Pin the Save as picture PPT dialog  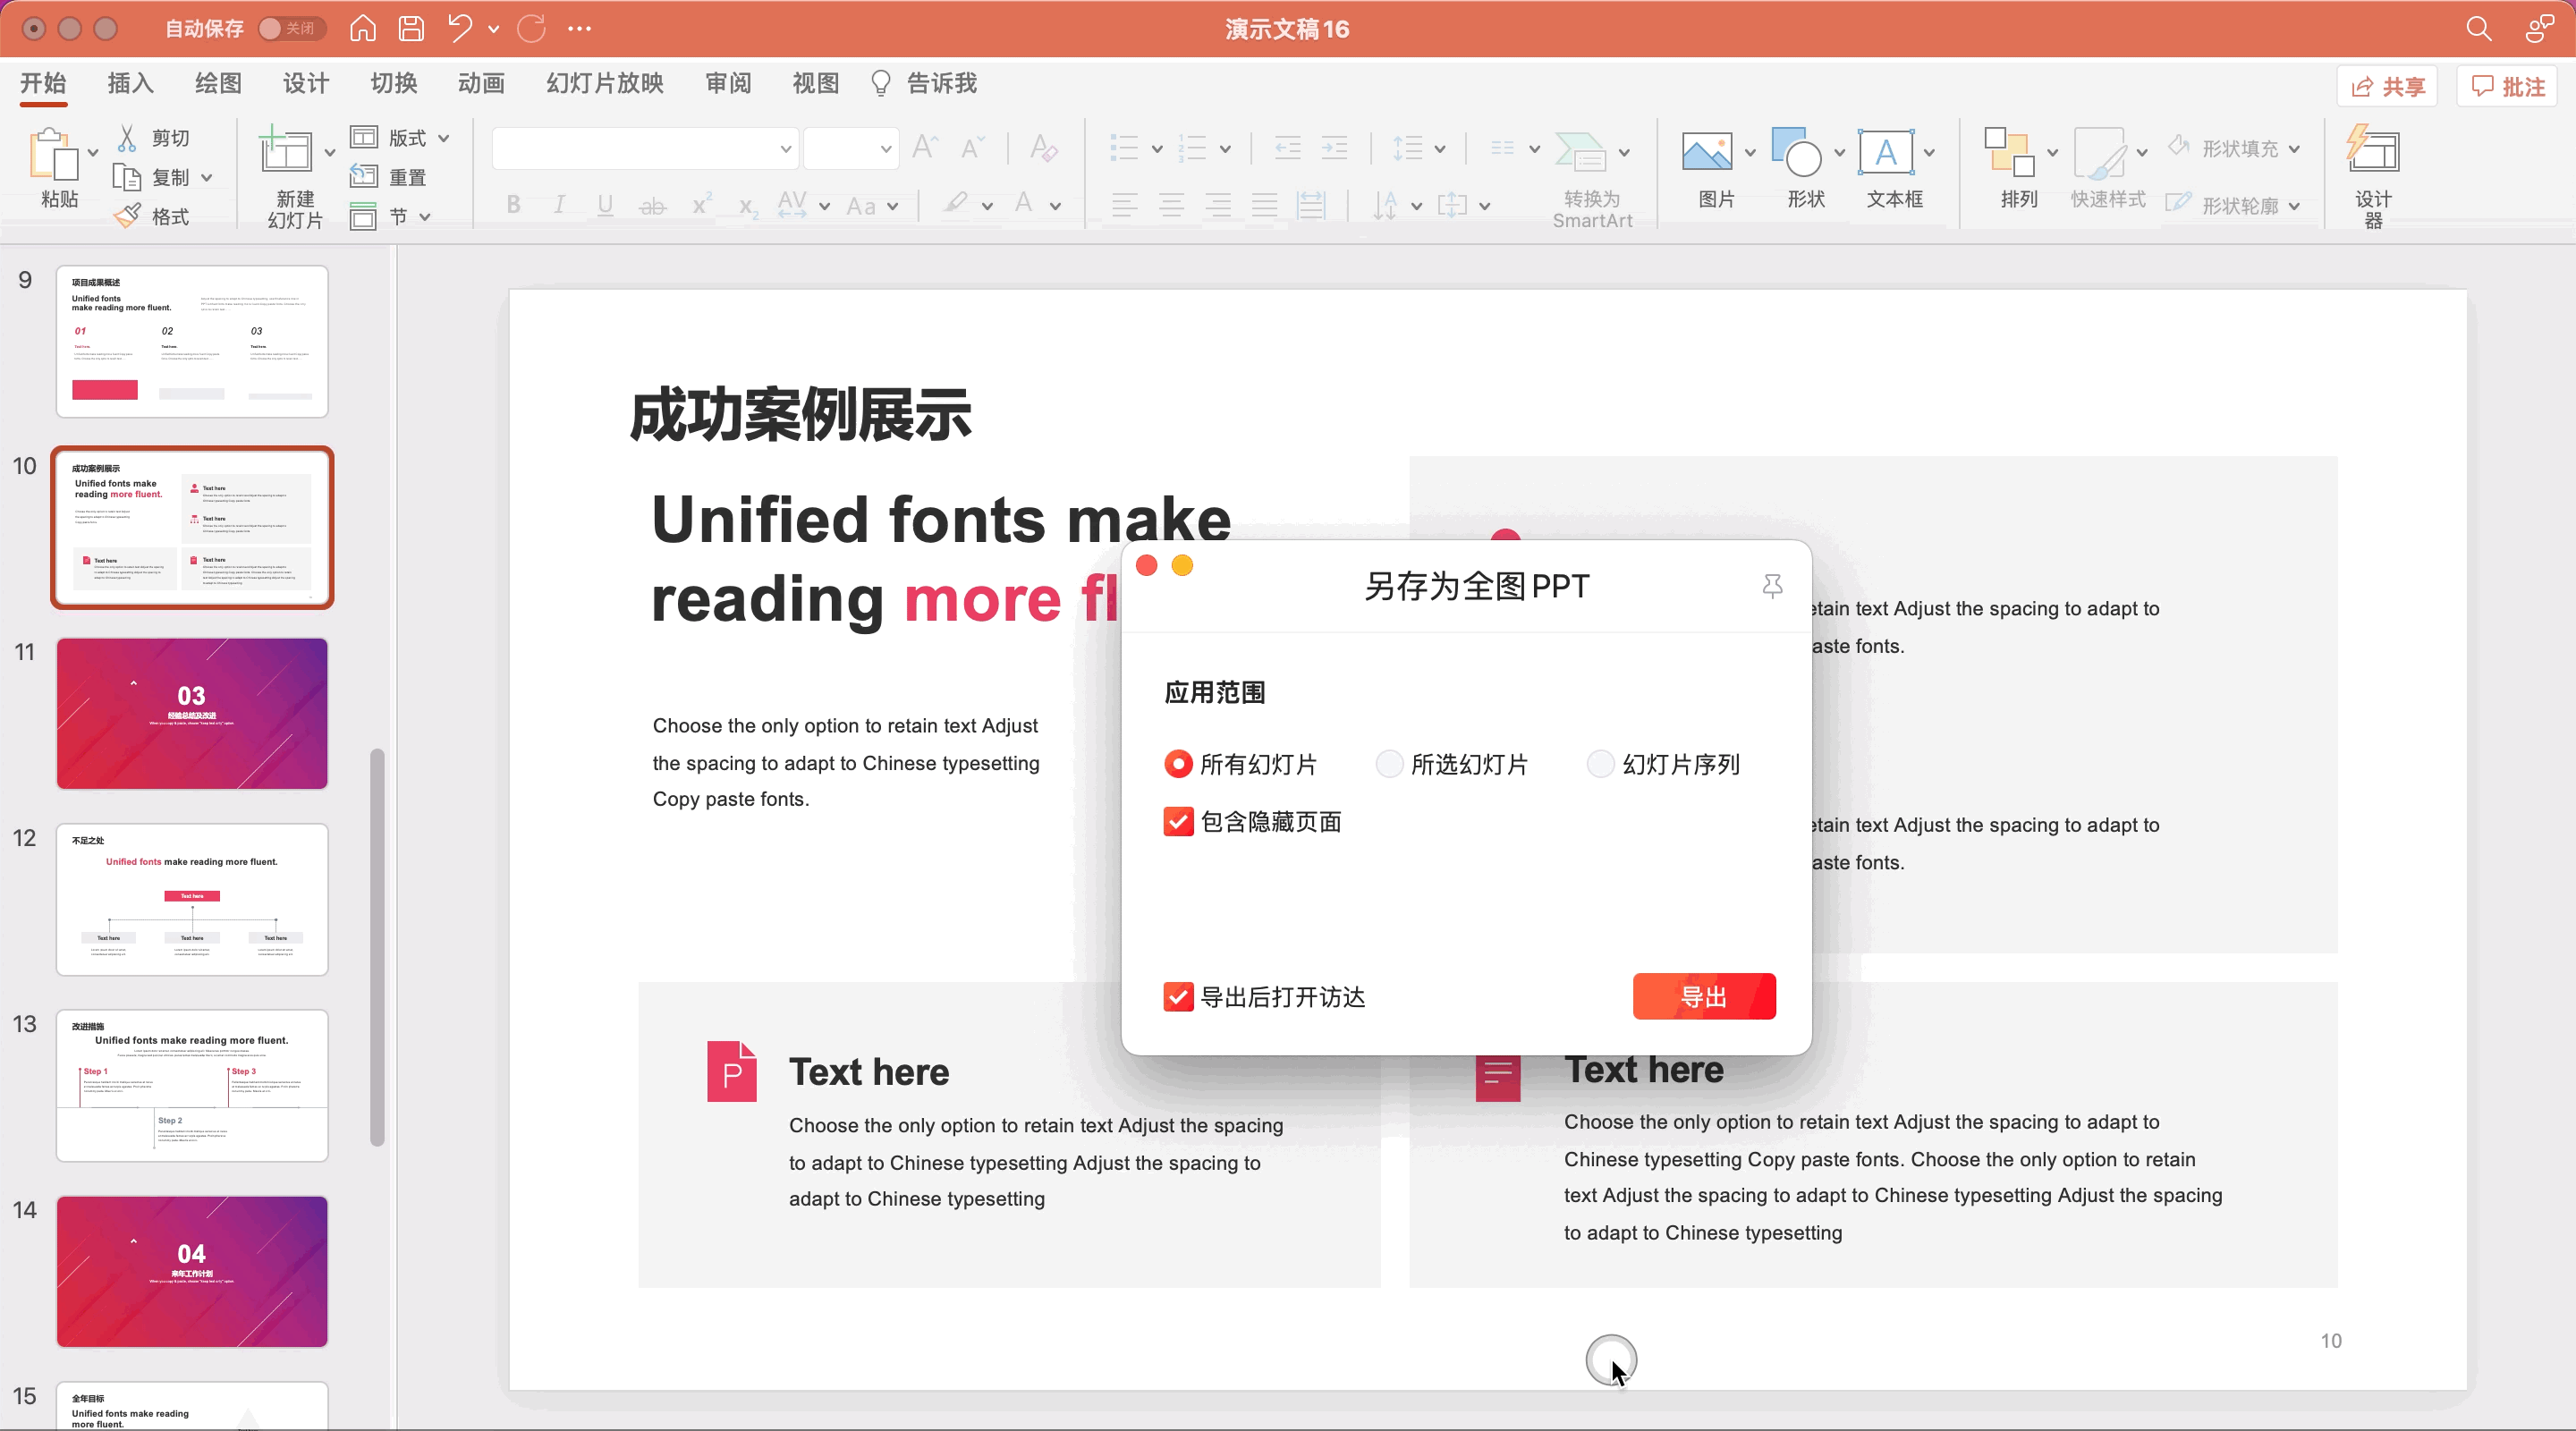coord(1772,586)
